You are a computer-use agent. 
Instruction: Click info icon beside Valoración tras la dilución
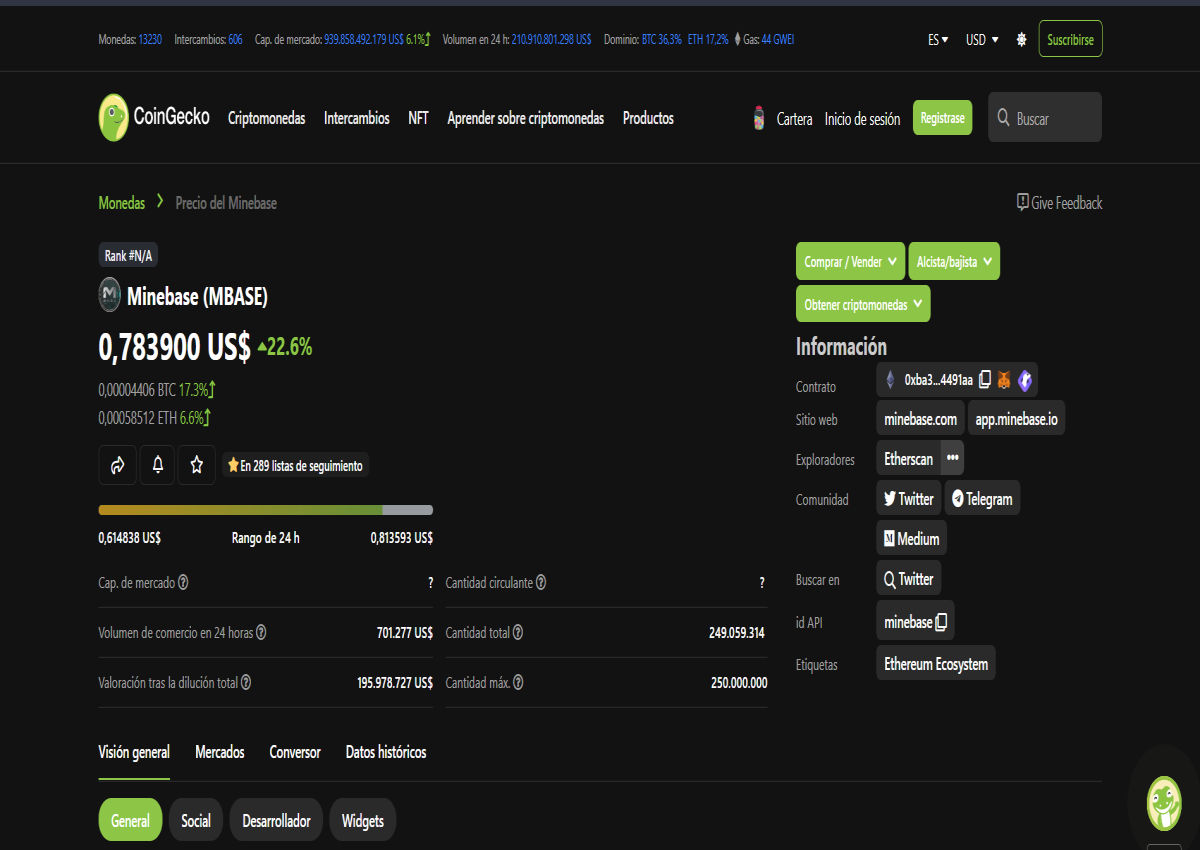[x=246, y=682]
